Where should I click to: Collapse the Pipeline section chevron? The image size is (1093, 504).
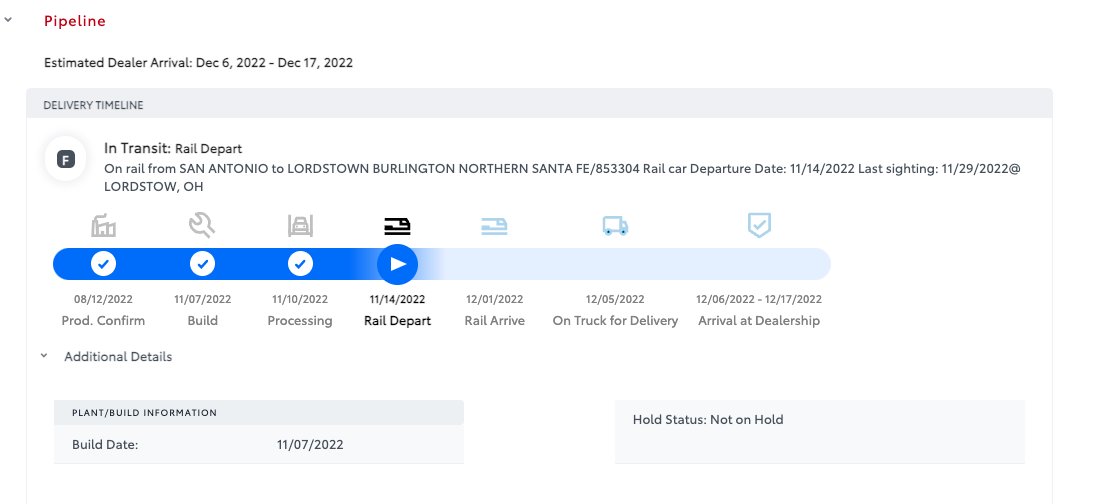[8, 20]
